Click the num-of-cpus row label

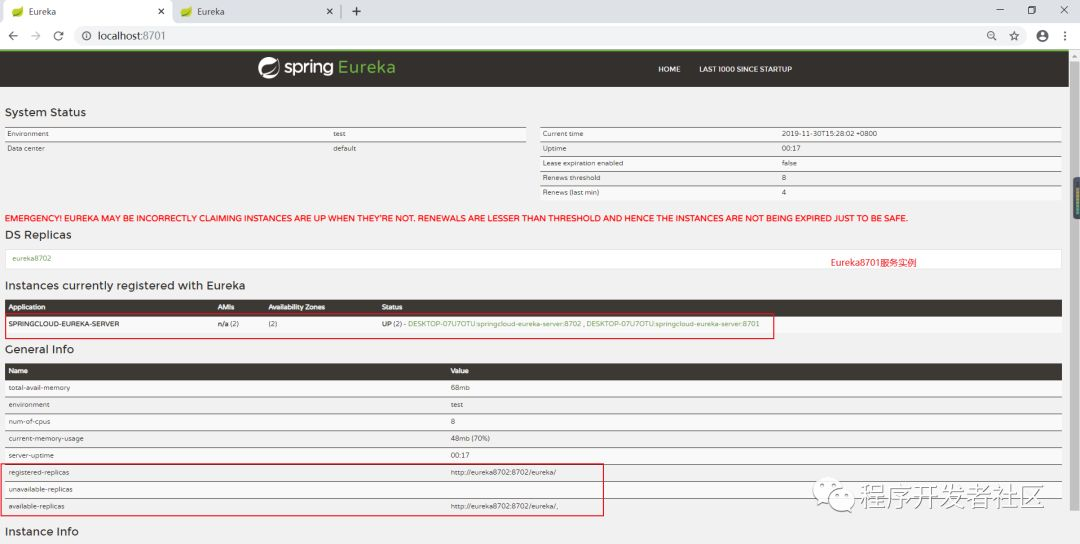tap(30, 421)
